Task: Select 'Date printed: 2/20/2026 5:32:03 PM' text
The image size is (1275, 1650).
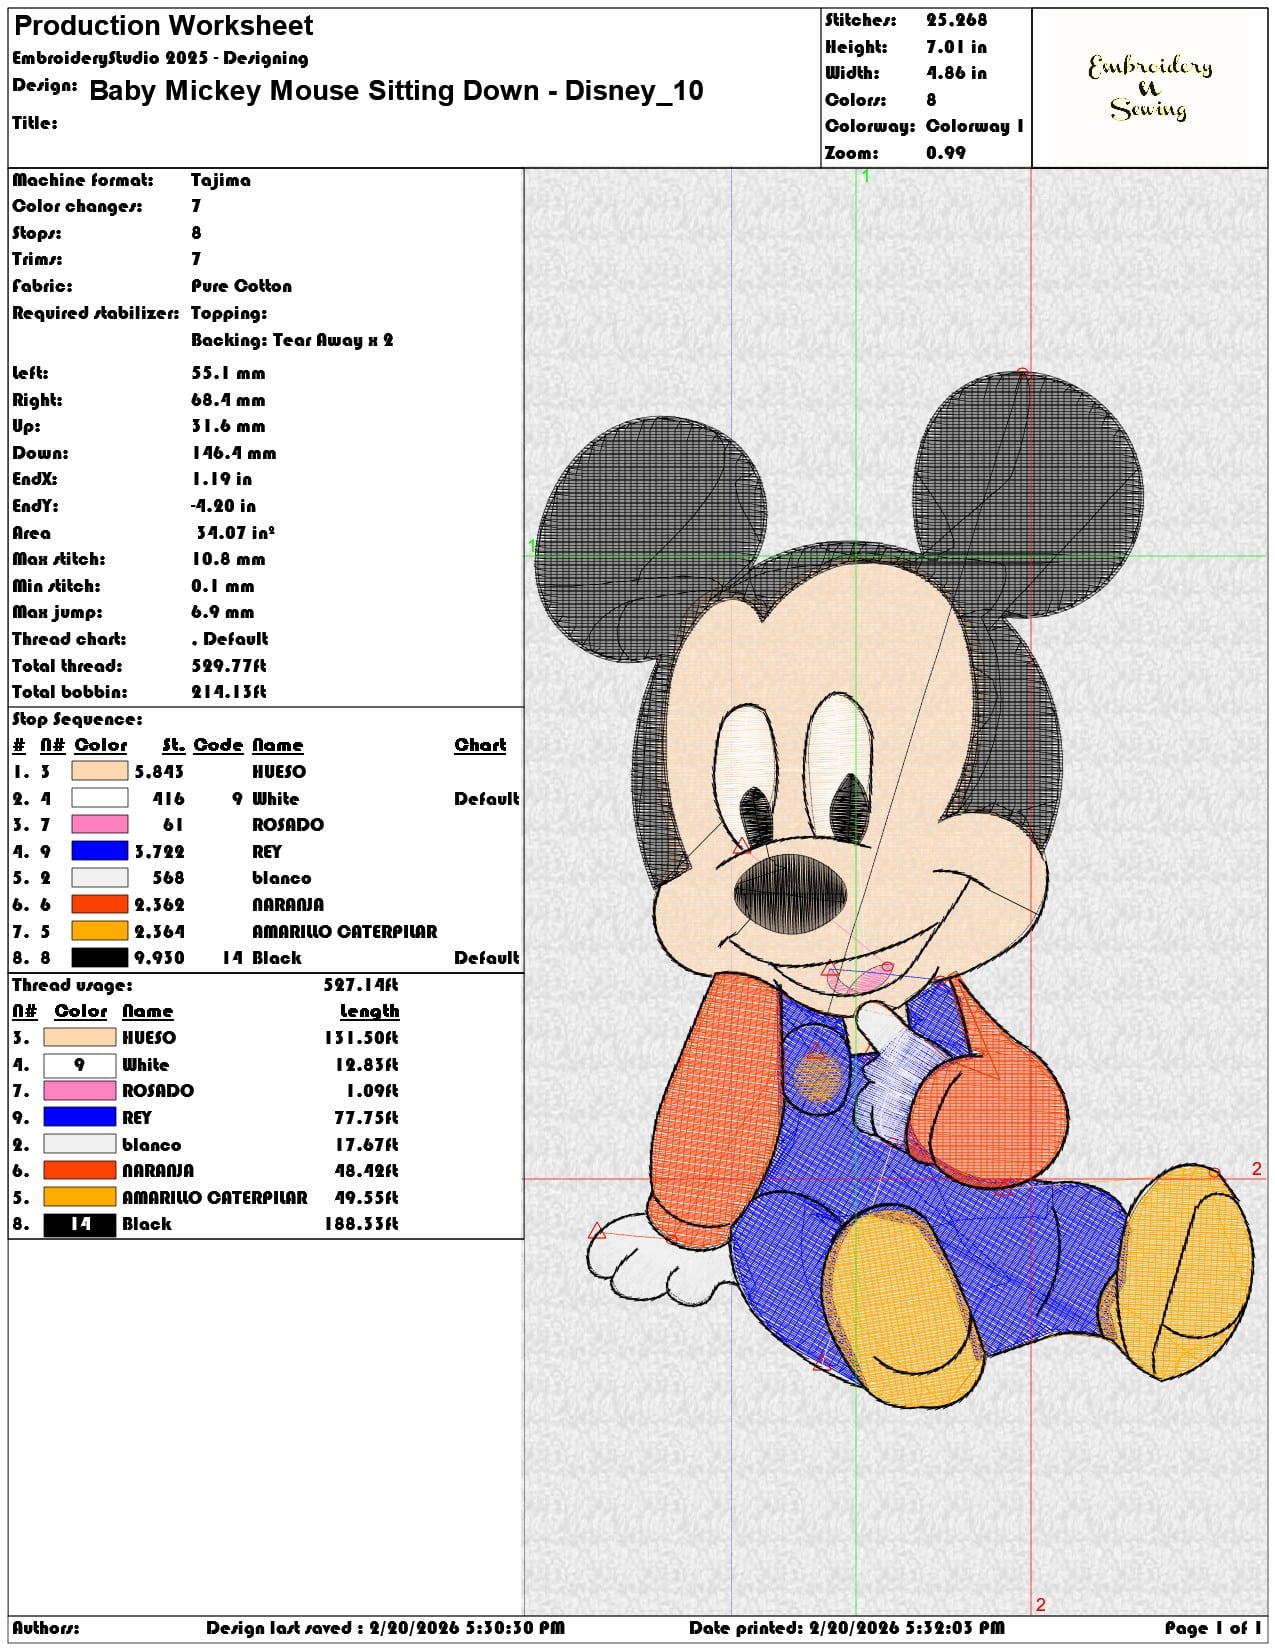Action: pyautogui.click(x=846, y=1628)
